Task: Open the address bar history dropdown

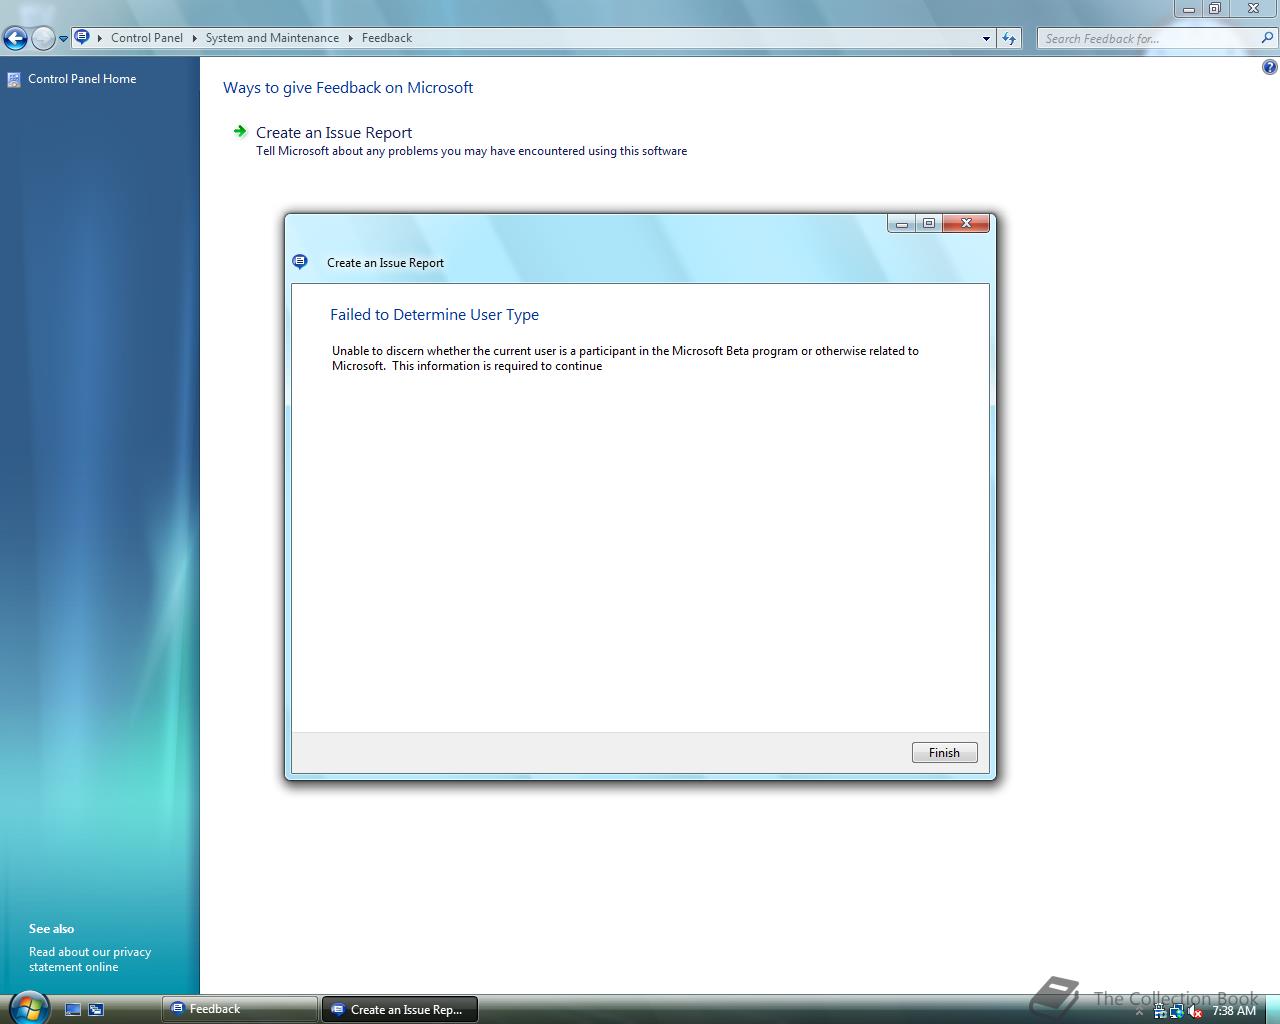Action: 986,38
